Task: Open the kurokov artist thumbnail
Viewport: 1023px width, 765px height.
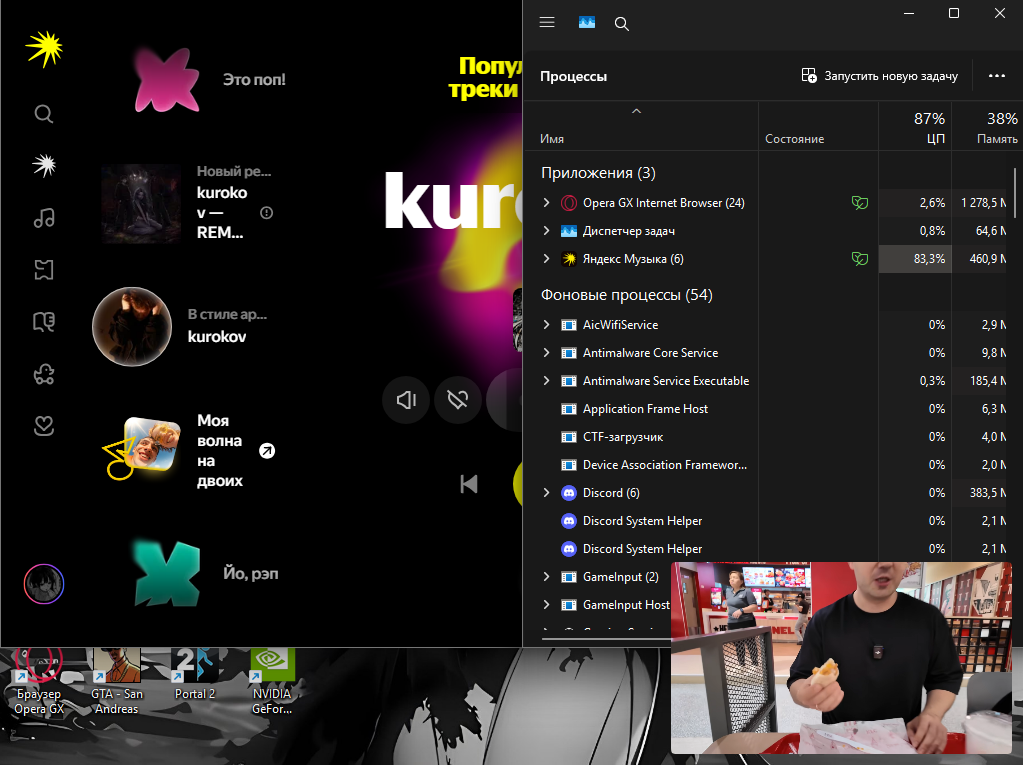Action: tap(132, 326)
